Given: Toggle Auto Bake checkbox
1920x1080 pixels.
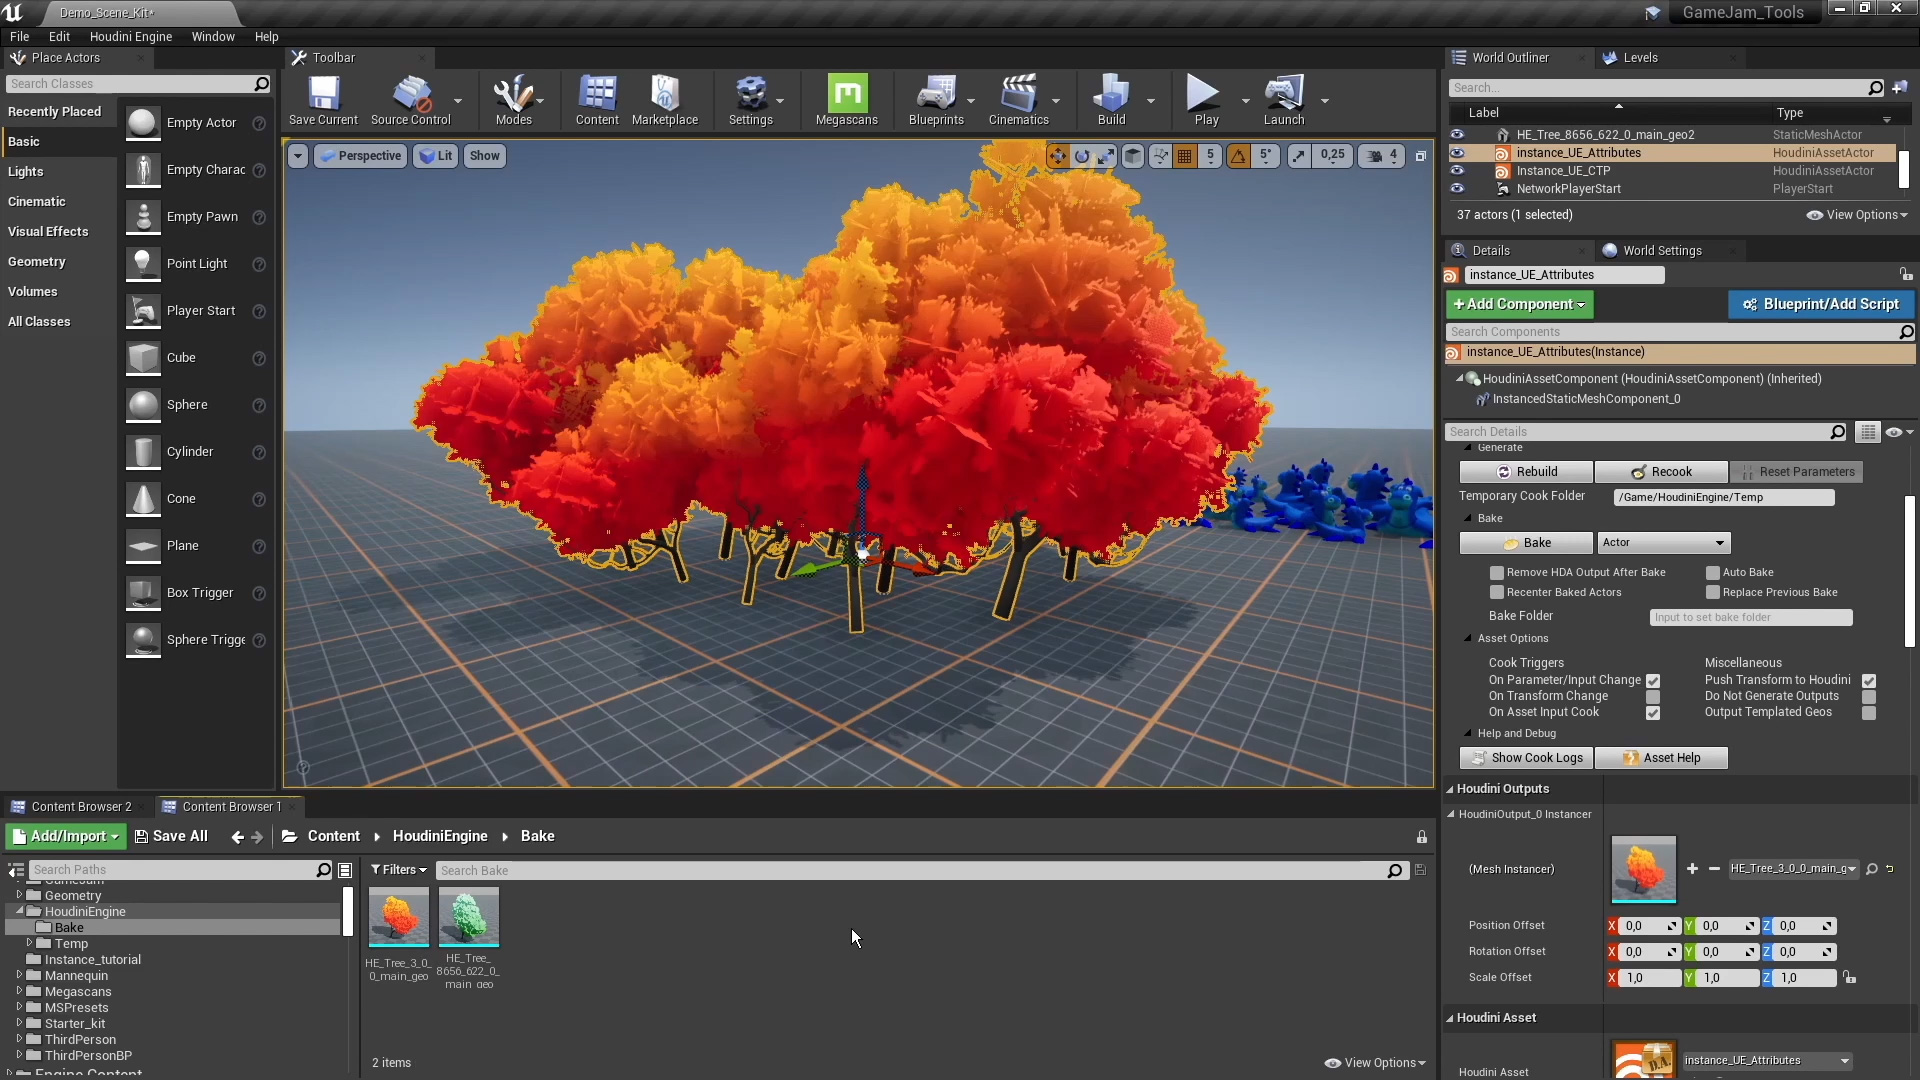Looking at the screenshot, I should (x=1713, y=571).
